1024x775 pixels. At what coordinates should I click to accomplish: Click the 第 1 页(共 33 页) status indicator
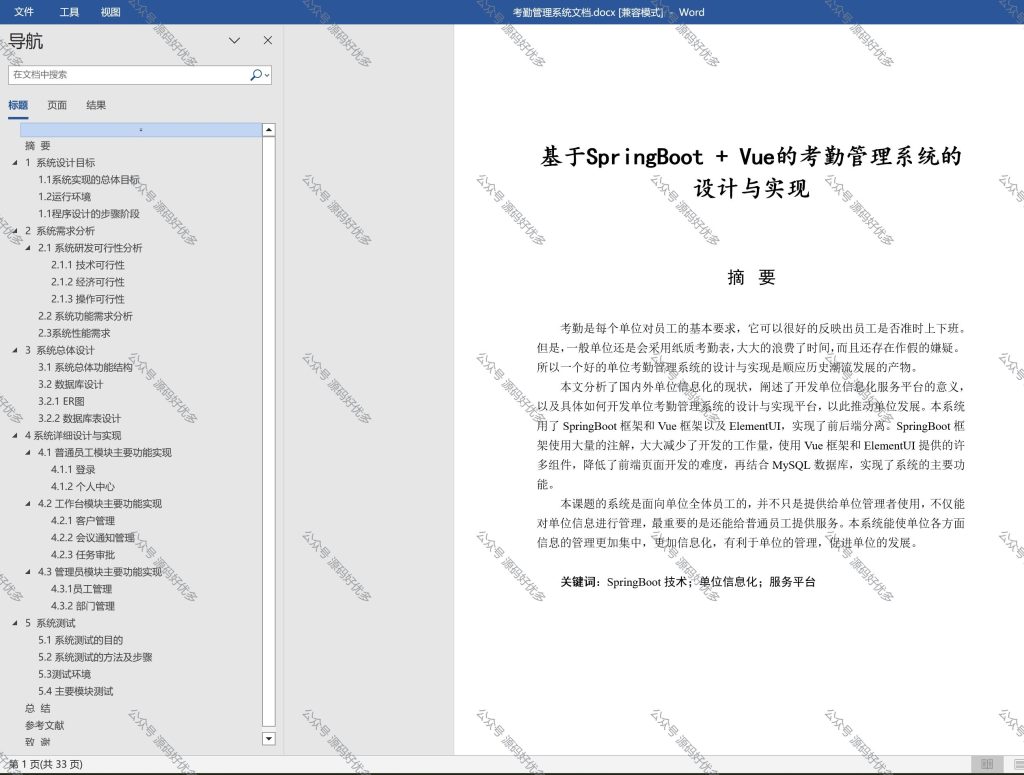point(45,764)
